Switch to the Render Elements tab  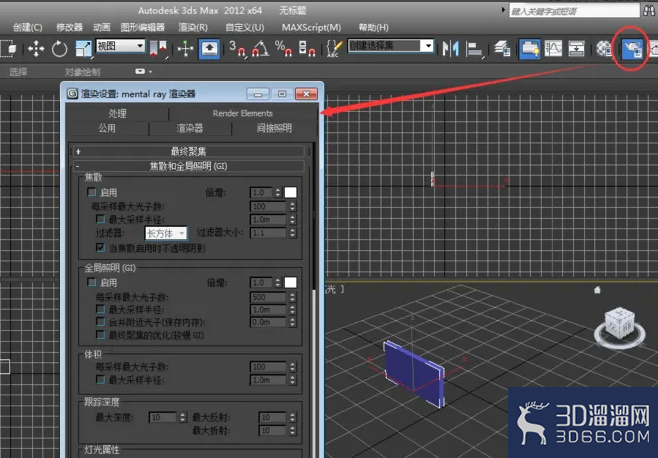(242, 113)
